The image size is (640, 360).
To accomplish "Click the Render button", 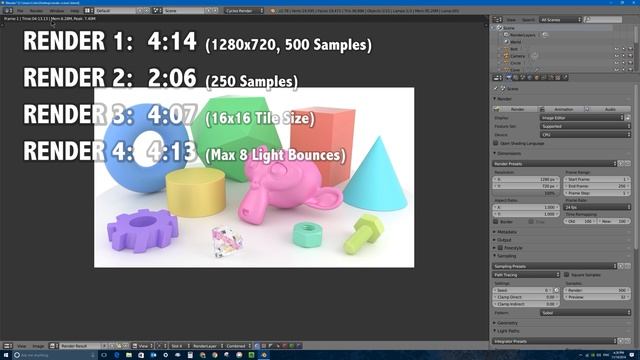I will [514, 109].
